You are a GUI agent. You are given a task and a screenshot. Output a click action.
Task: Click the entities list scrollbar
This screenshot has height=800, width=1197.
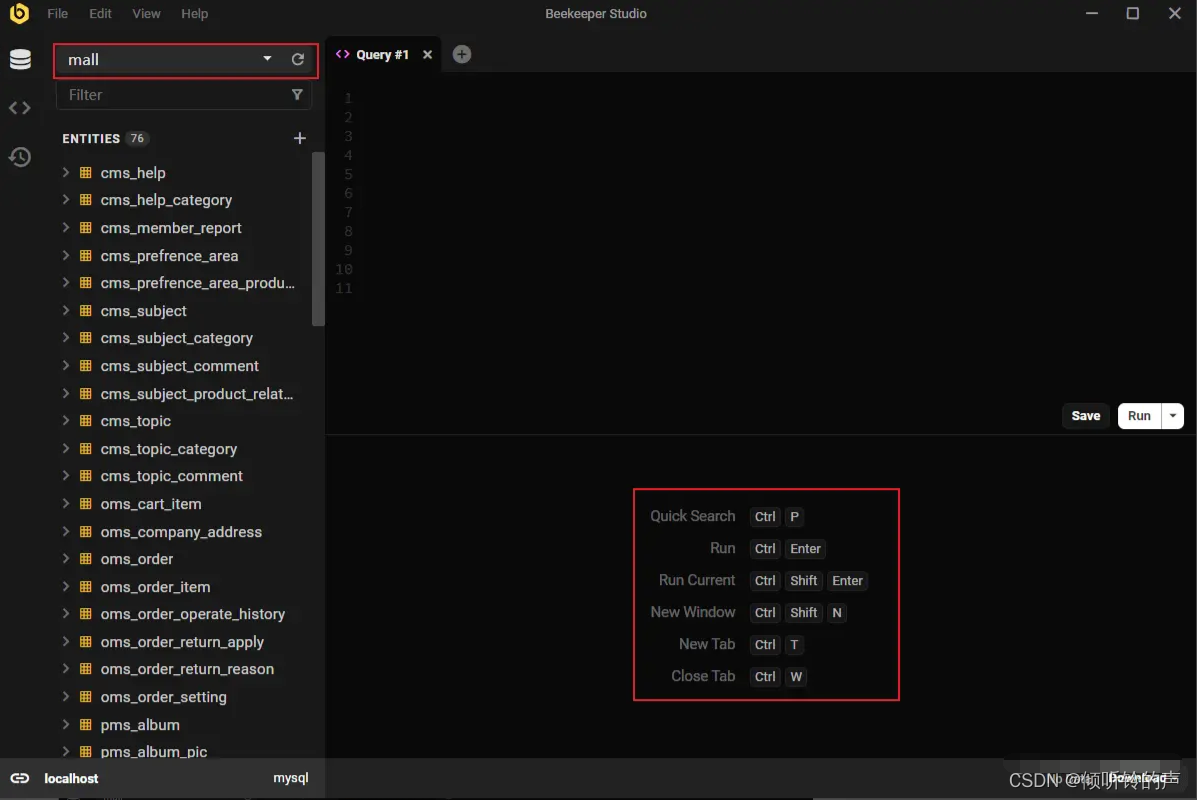[x=318, y=239]
